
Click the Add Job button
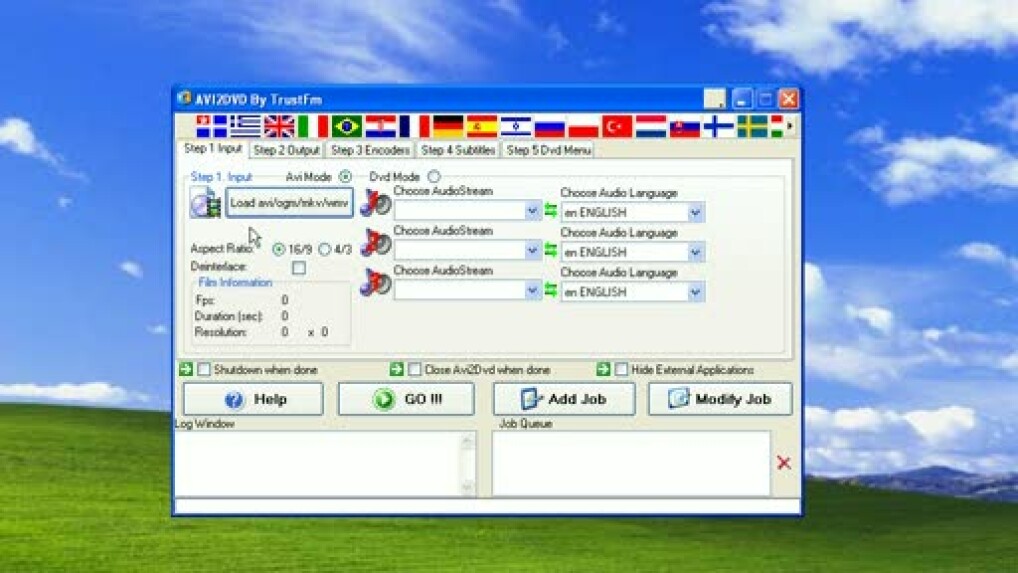pos(564,399)
